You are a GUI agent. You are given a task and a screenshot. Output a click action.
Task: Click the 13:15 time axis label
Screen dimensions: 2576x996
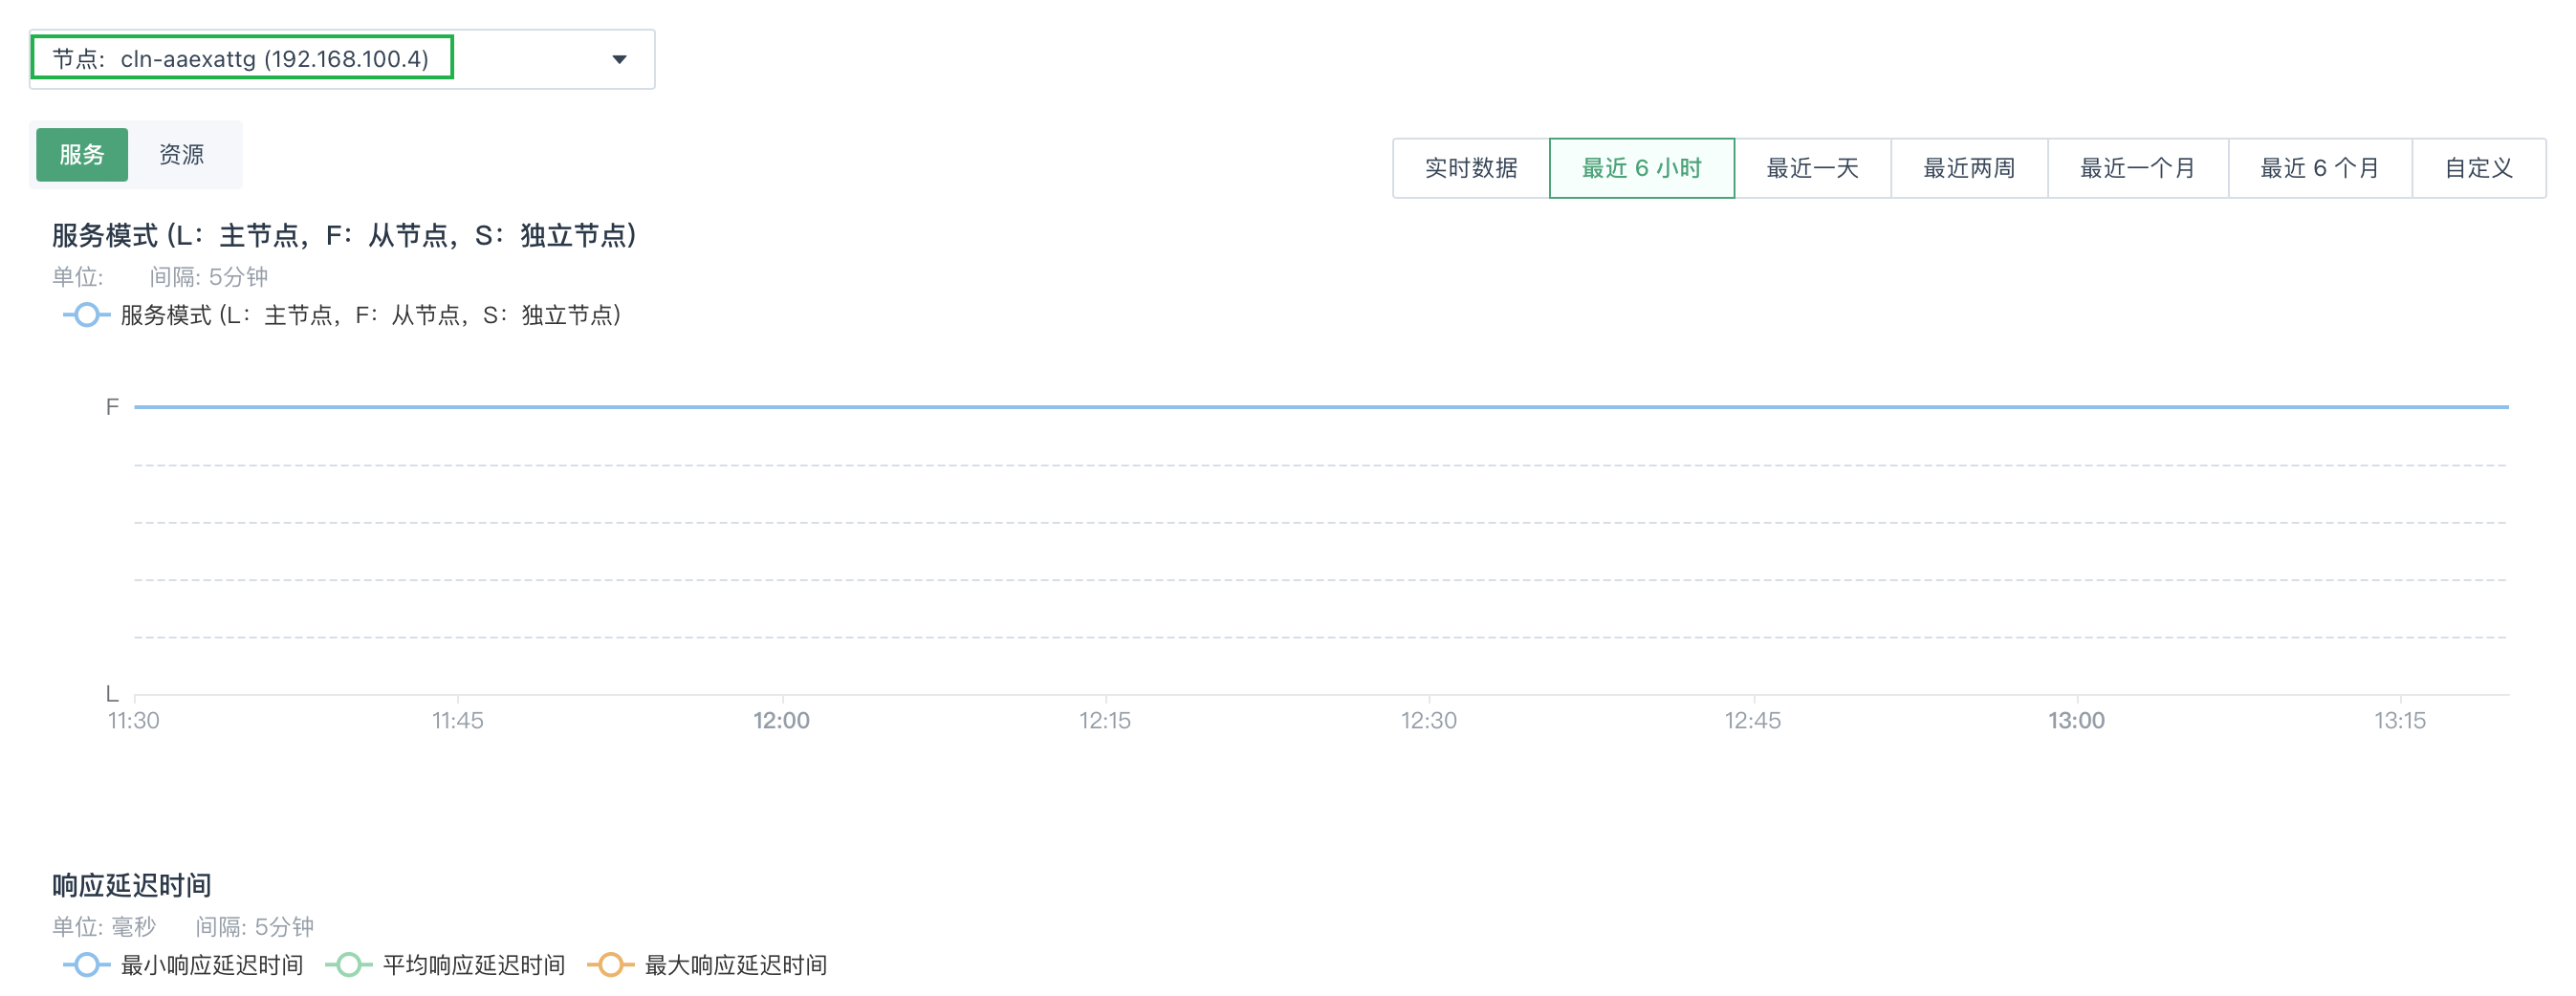pyautogui.click(x=2400, y=721)
